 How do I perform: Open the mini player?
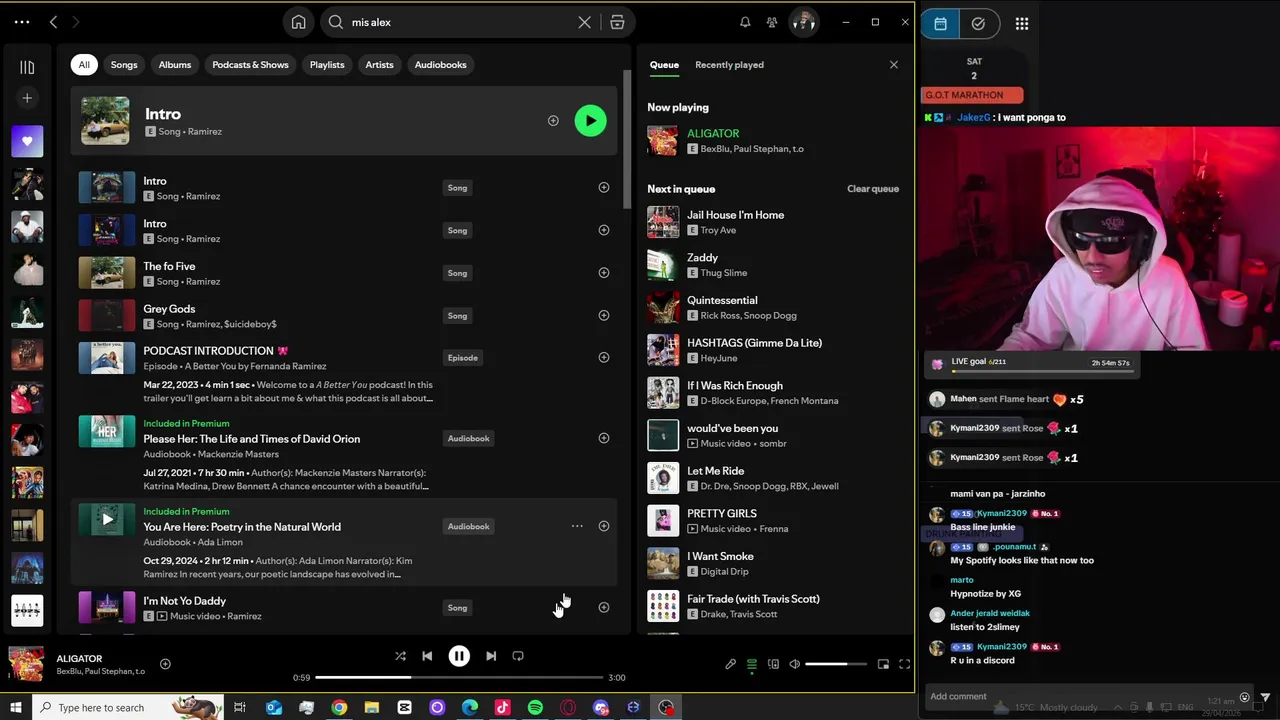tap(883, 664)
